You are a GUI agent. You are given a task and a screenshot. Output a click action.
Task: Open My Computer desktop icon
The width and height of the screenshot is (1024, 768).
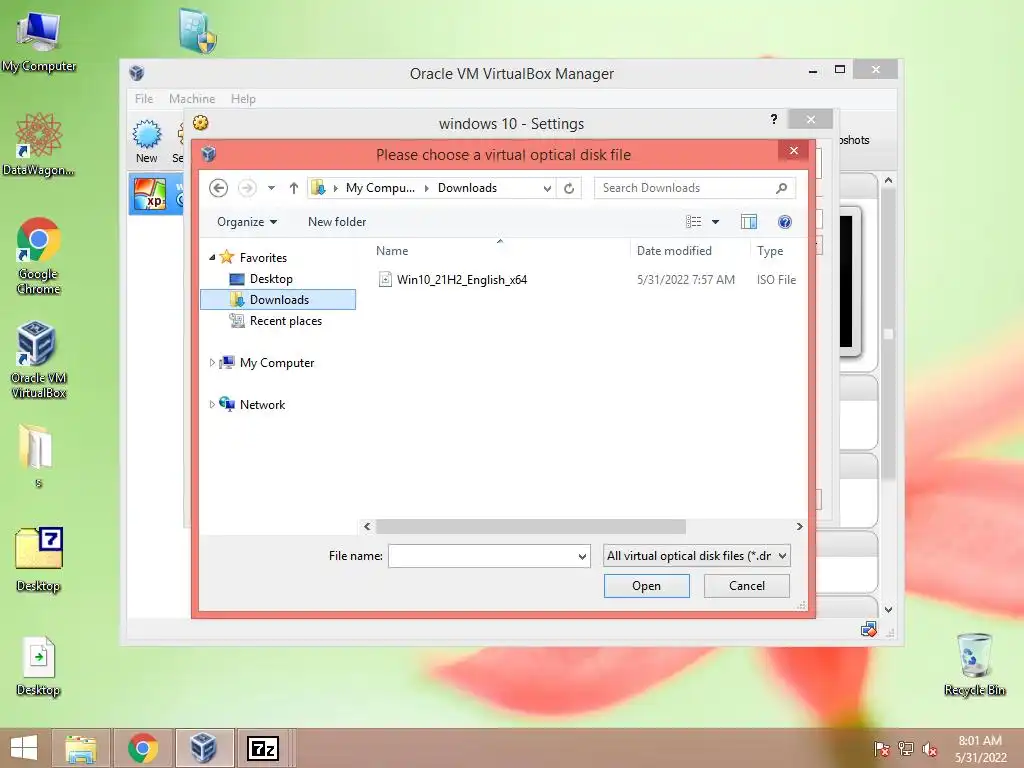(x=39, y=41)
